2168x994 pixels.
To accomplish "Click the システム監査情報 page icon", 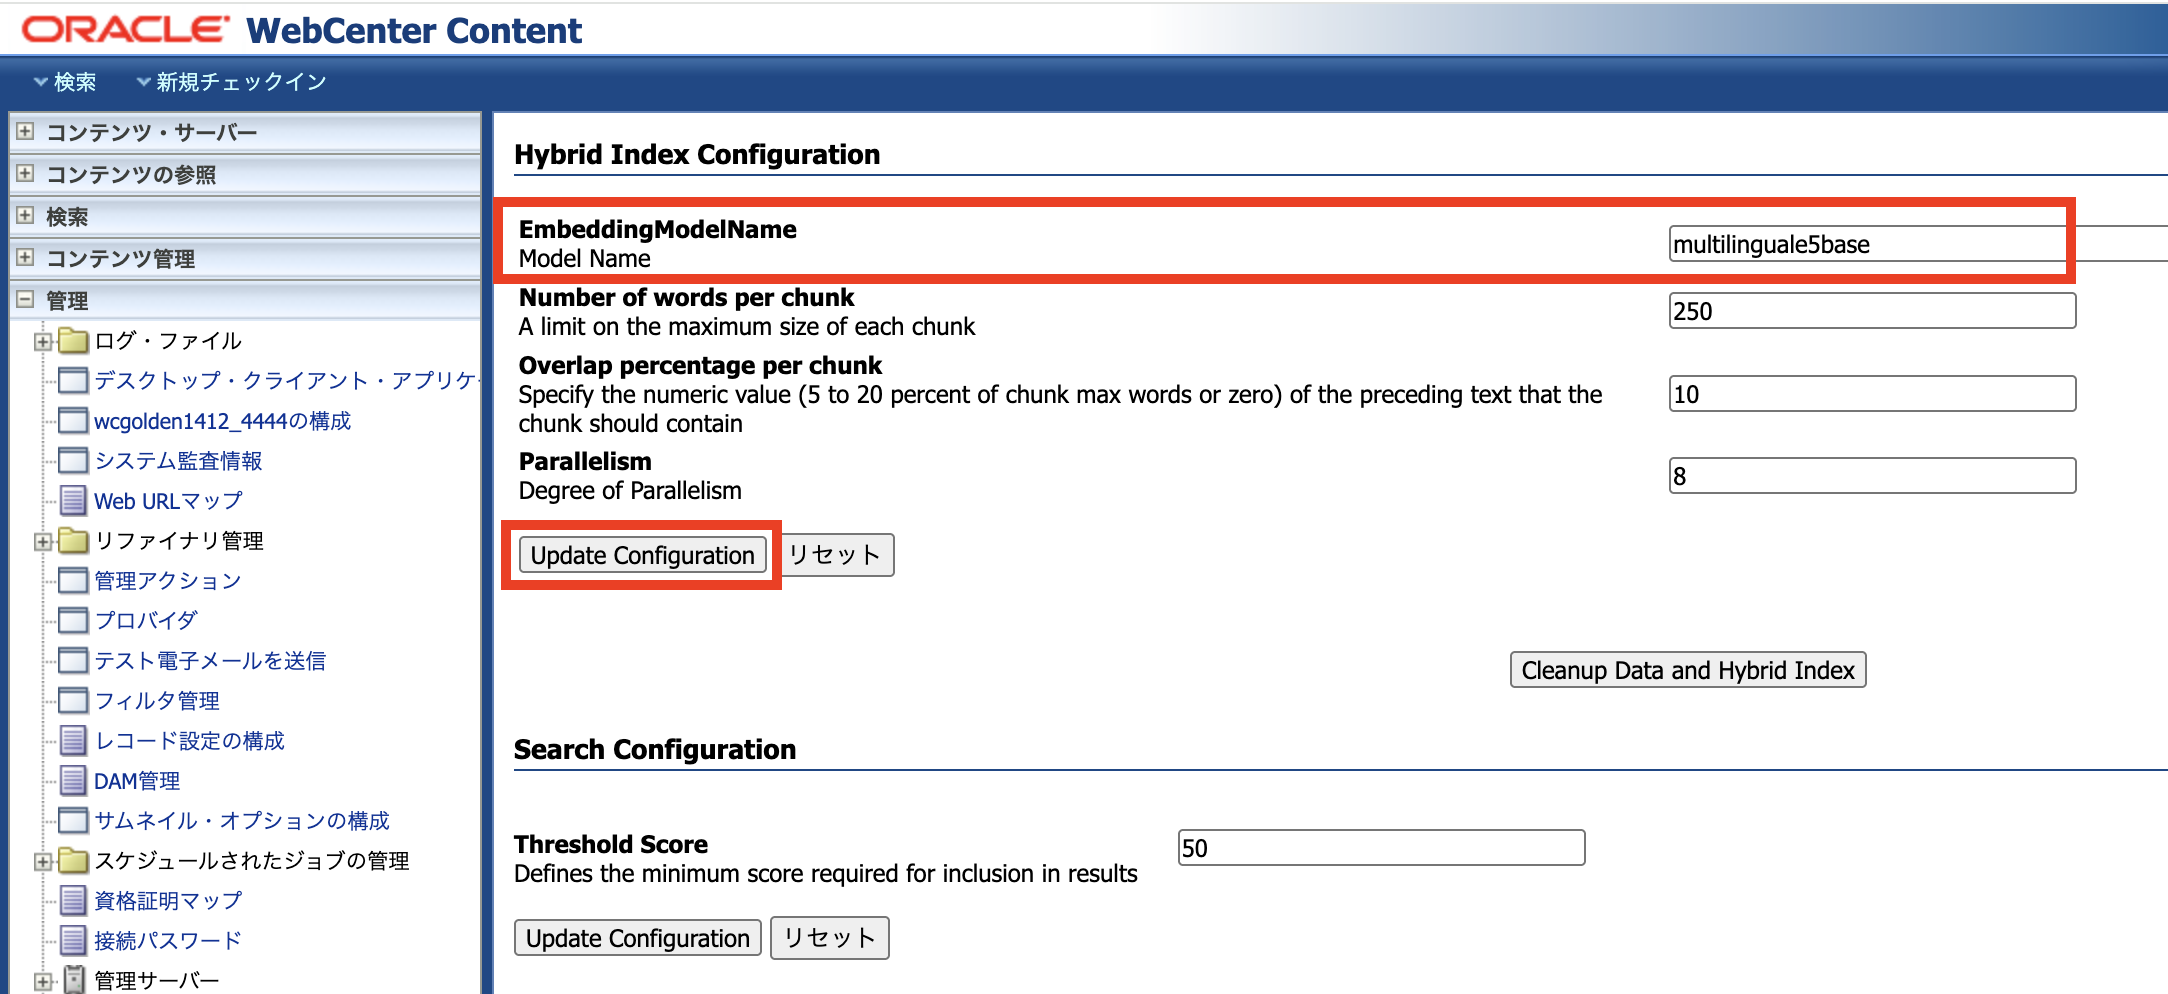I will point(73,461).
